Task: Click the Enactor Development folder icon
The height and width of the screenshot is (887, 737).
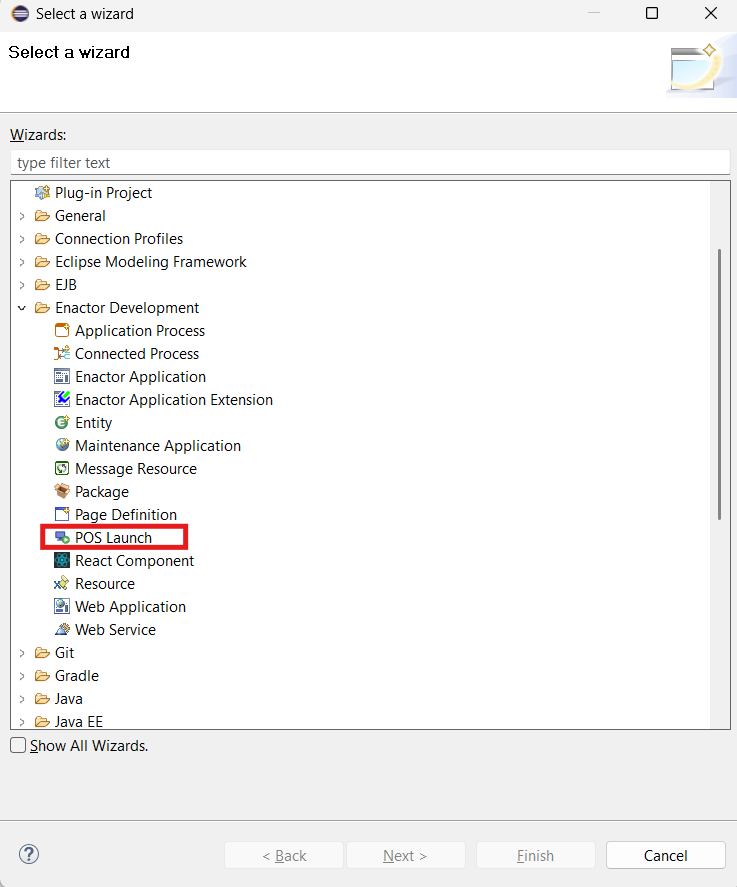Action: click(x=42, y=308)
